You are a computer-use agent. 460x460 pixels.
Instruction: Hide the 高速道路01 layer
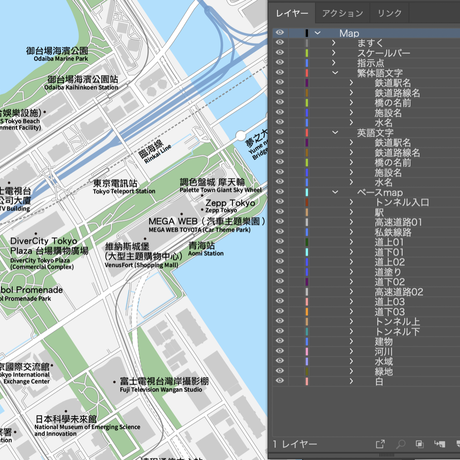click(280, 221)
